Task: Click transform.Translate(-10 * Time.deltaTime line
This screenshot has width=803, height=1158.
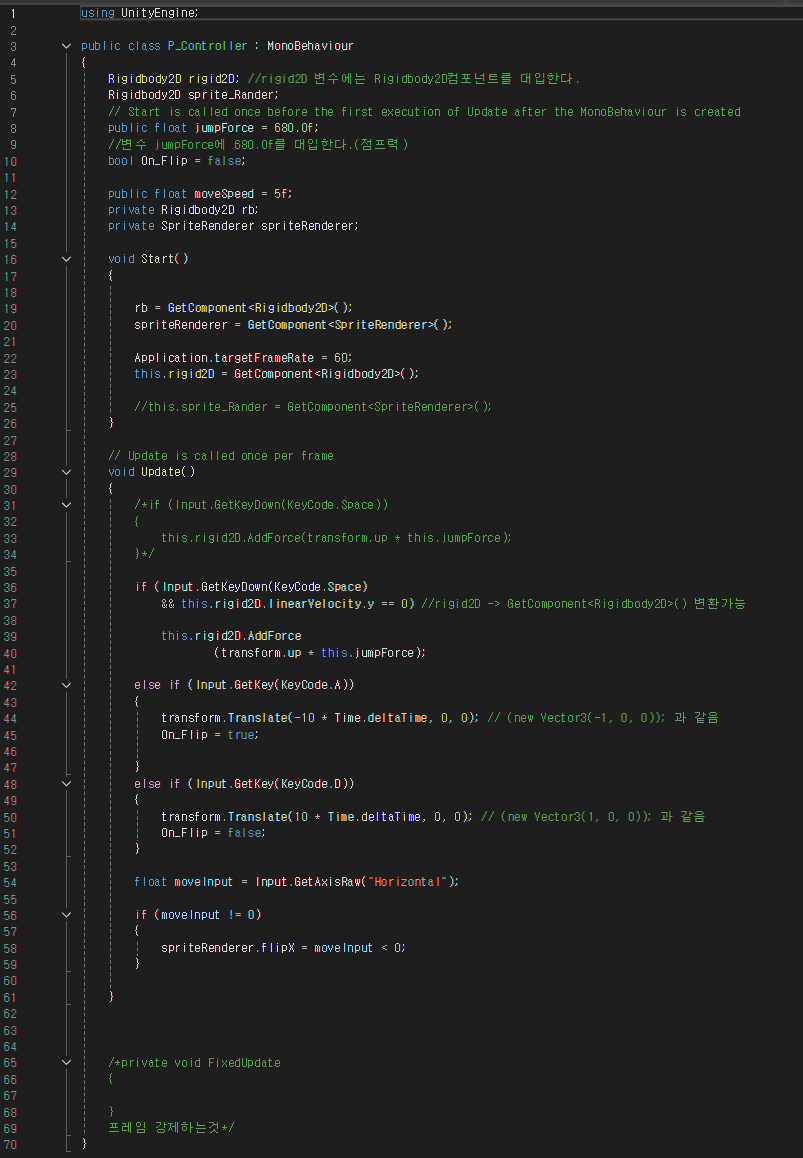Action: tap(320, 718)
